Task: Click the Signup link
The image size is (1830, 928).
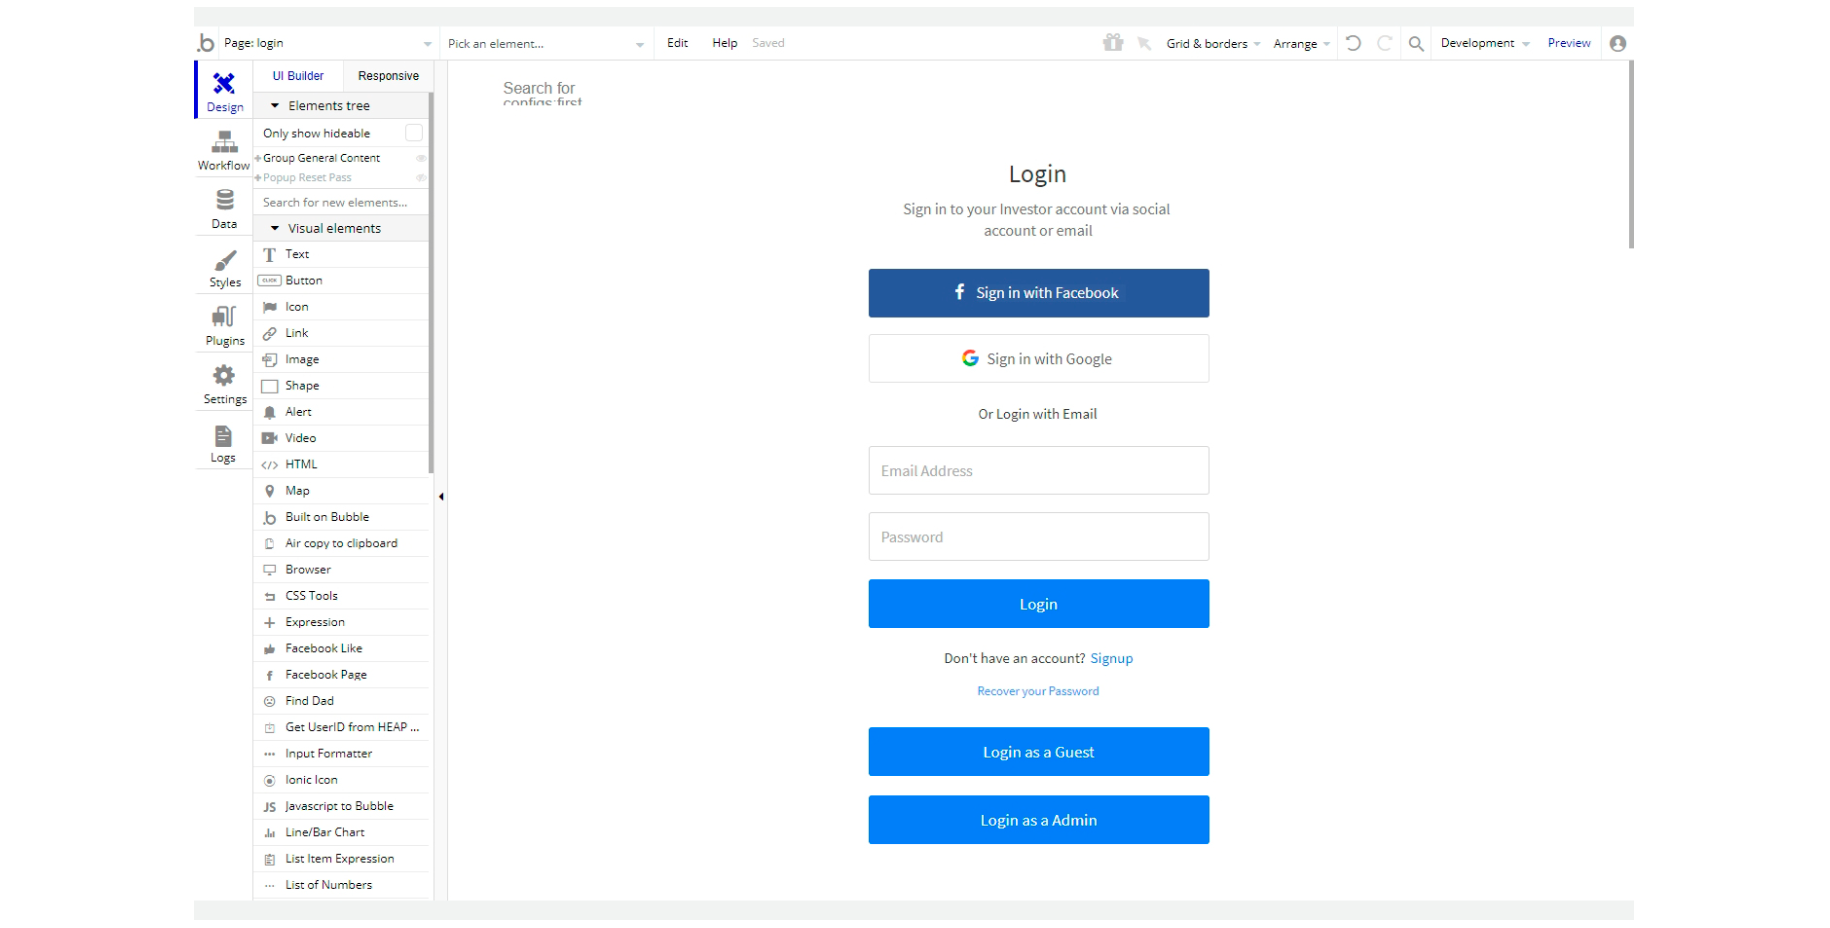Action: tap(1111, 658)
